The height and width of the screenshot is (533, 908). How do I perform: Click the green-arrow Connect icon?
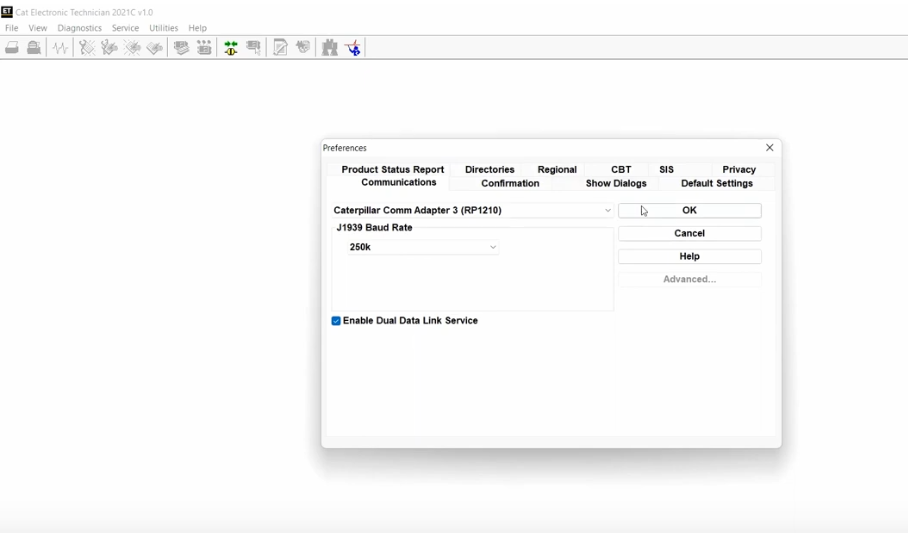[231, 48]
